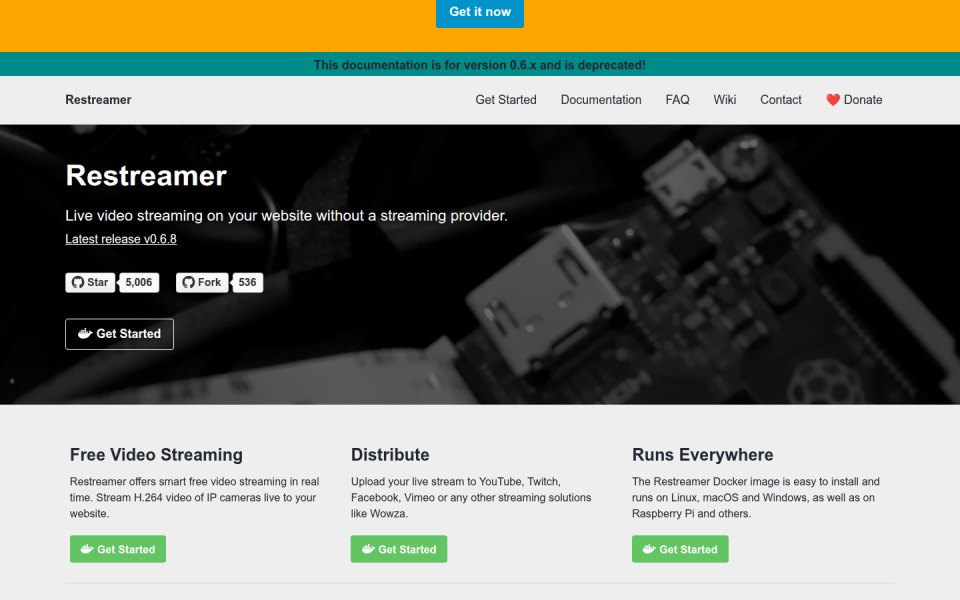960x600 pixels.
Task: Click whale icon in Free Video Streaming button
Action: point(87,549)
